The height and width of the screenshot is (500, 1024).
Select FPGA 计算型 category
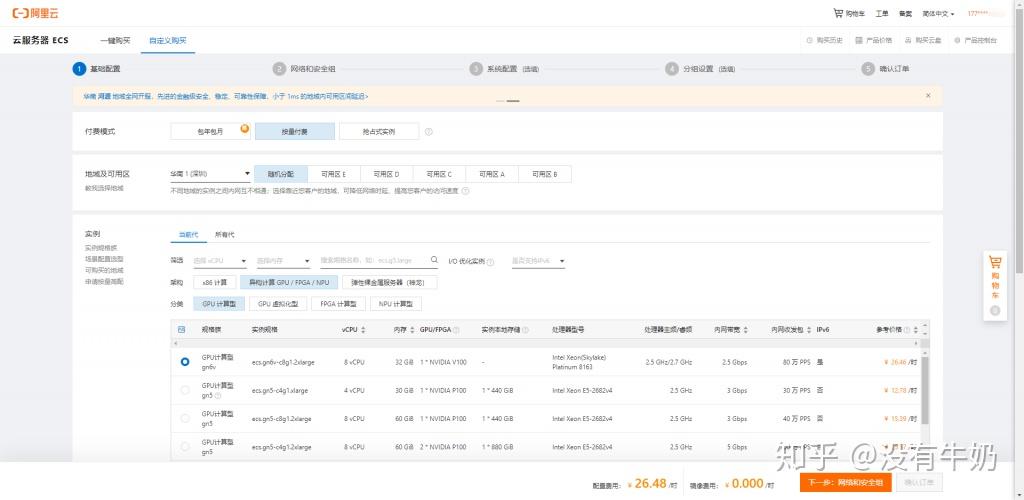[338, 304]
